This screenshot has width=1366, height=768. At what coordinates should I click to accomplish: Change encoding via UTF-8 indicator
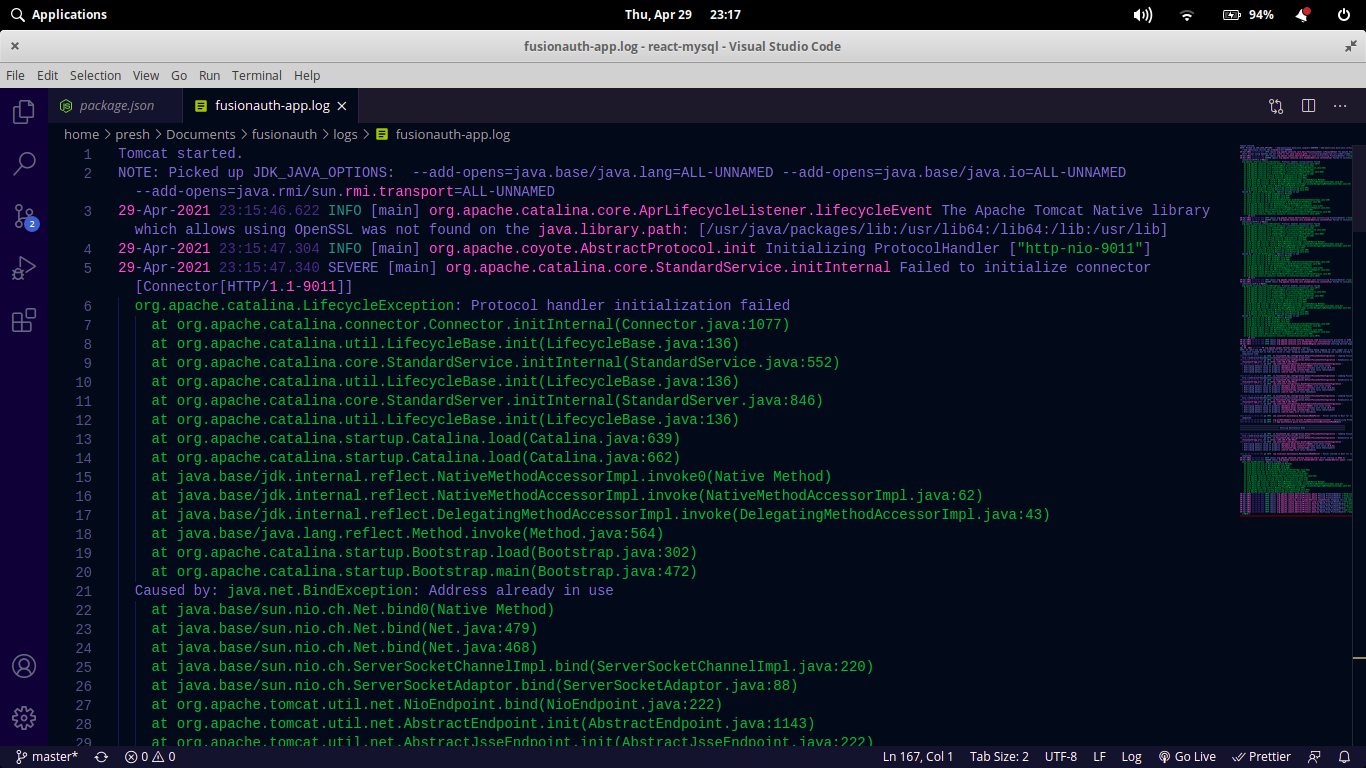(1061, 757)
